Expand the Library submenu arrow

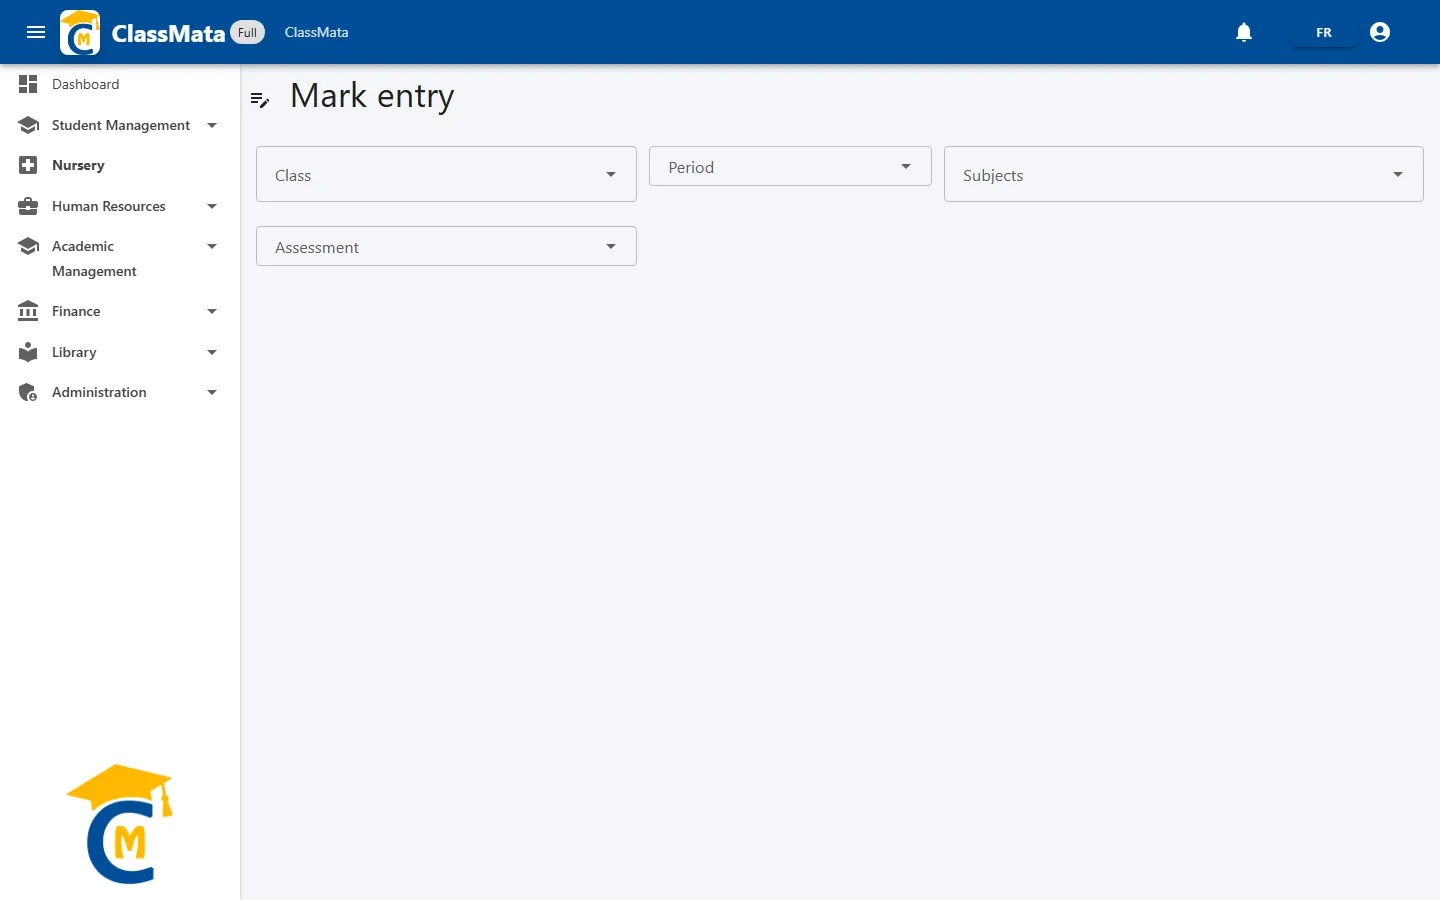212,352
